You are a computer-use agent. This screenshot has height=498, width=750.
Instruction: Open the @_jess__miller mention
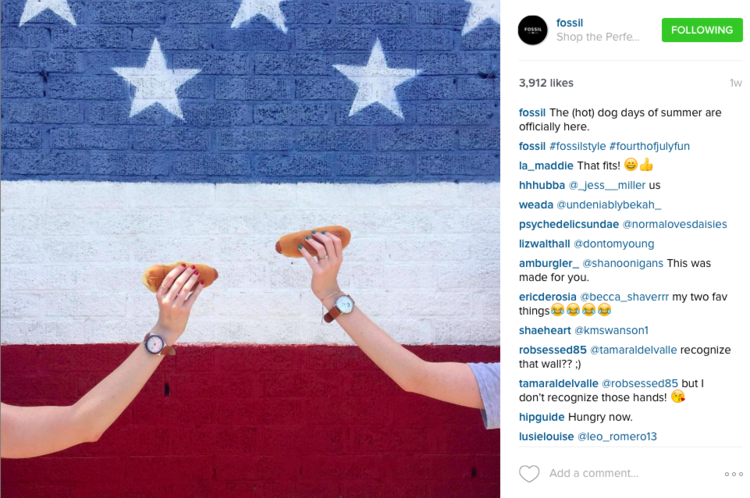click(607, 186)
